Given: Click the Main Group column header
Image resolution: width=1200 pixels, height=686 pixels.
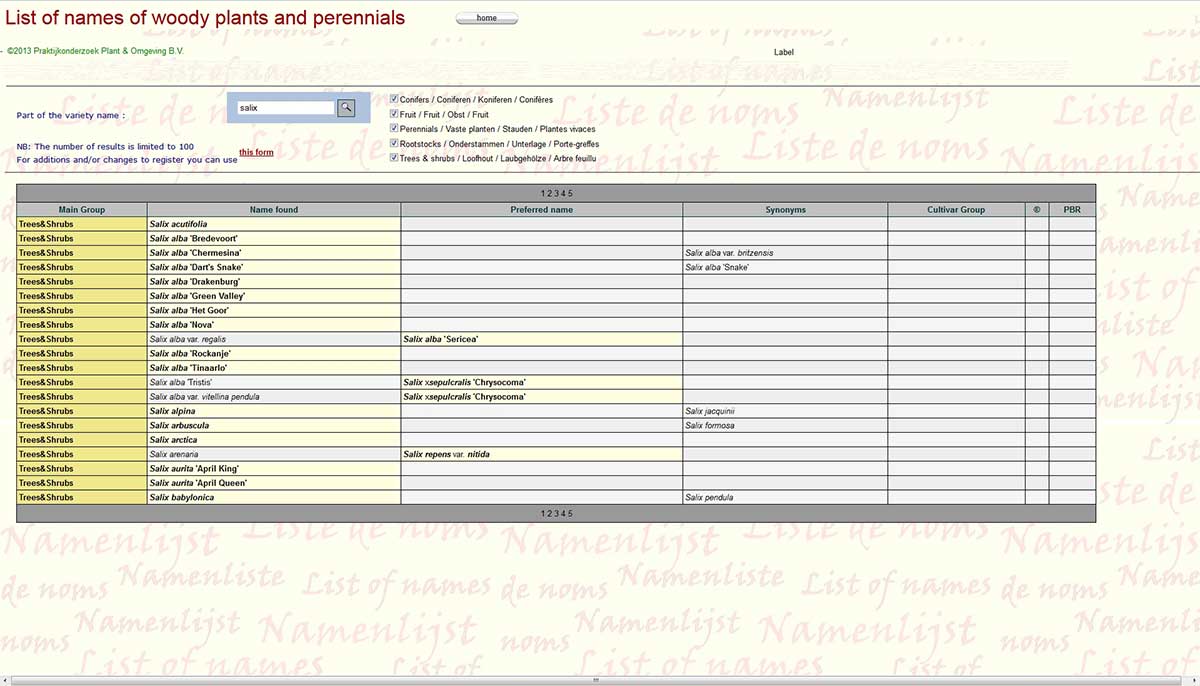Looking at the screenshot, I should [82, 210].
